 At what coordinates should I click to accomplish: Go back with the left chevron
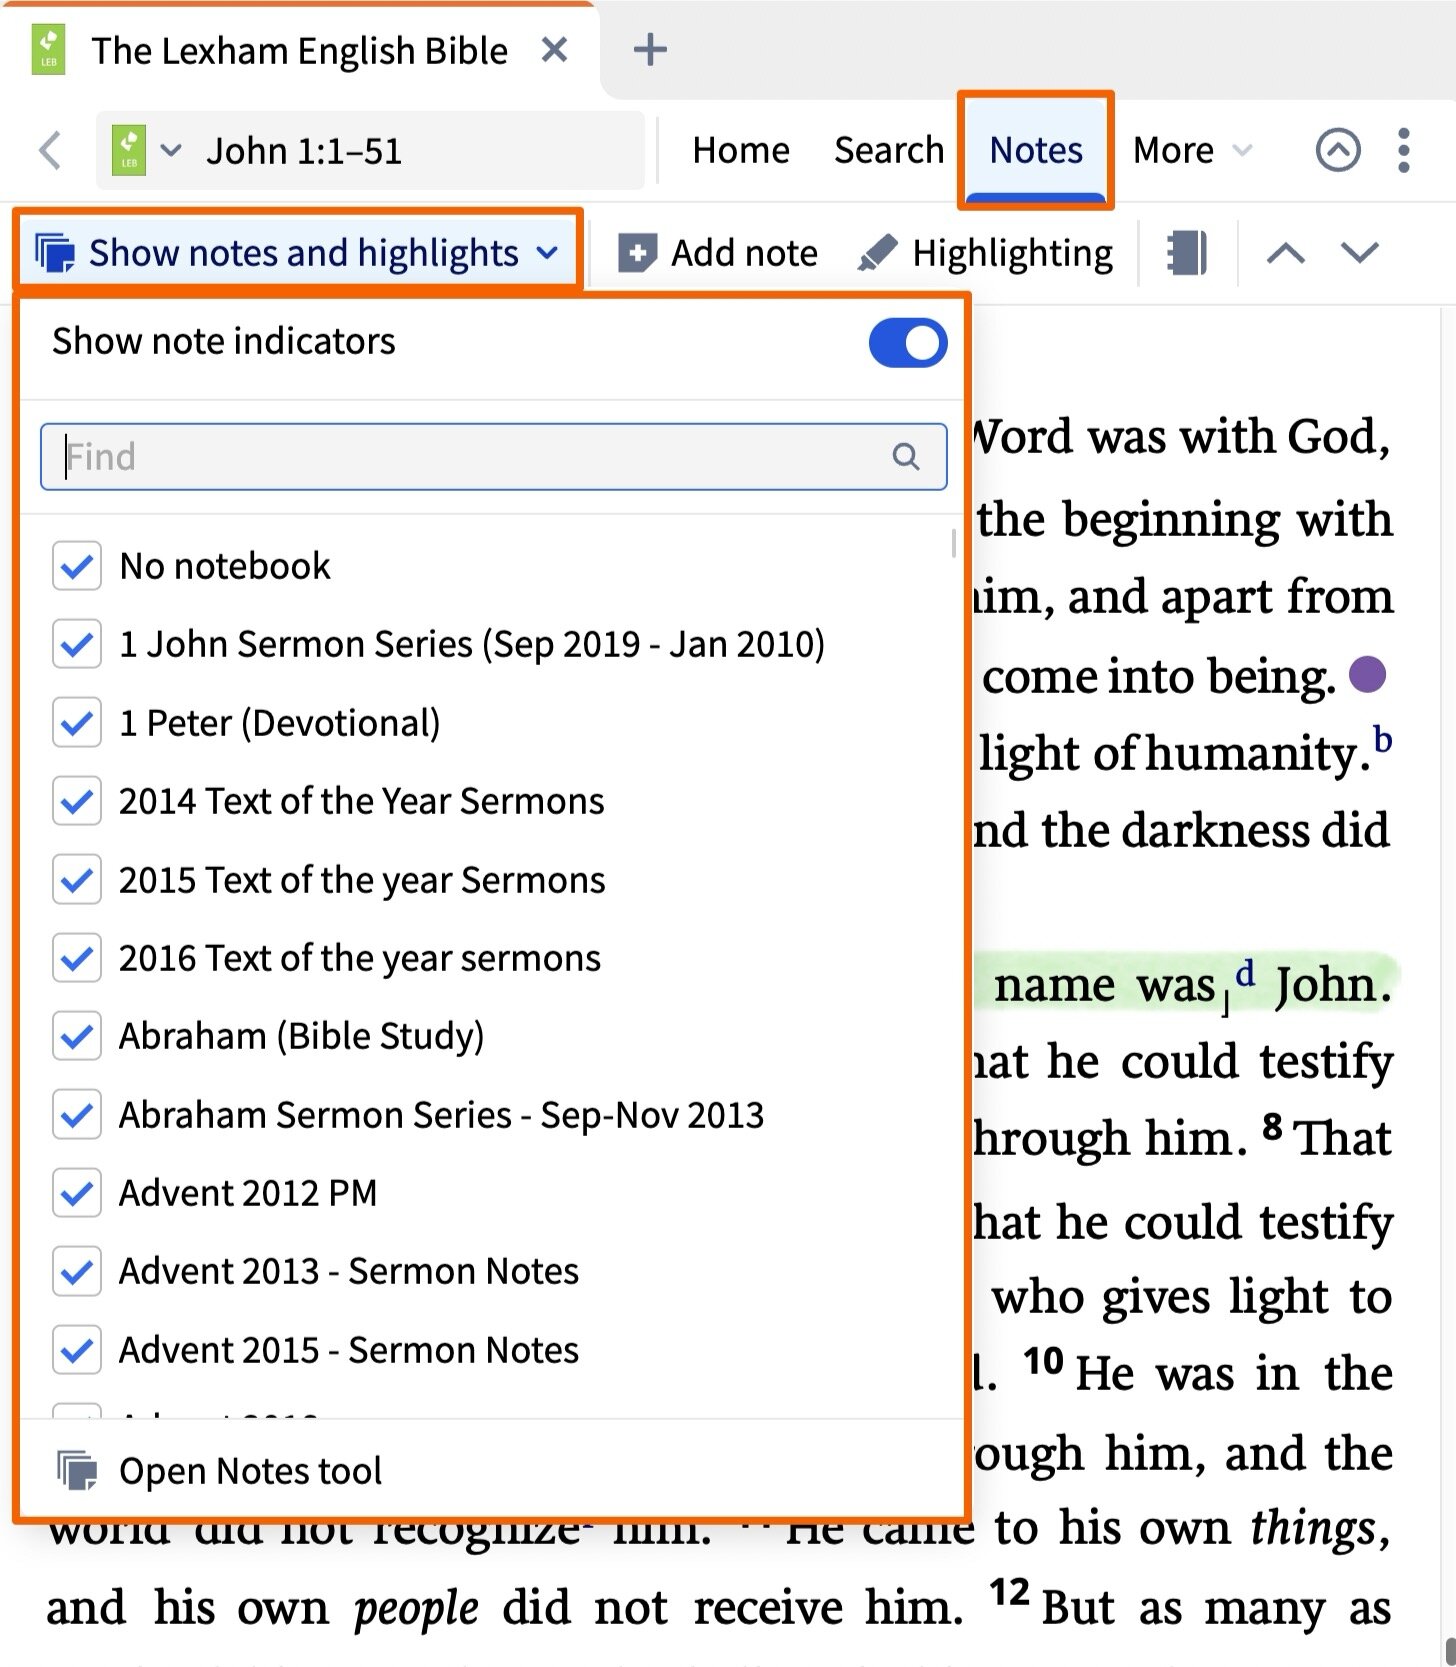point(50,151)
